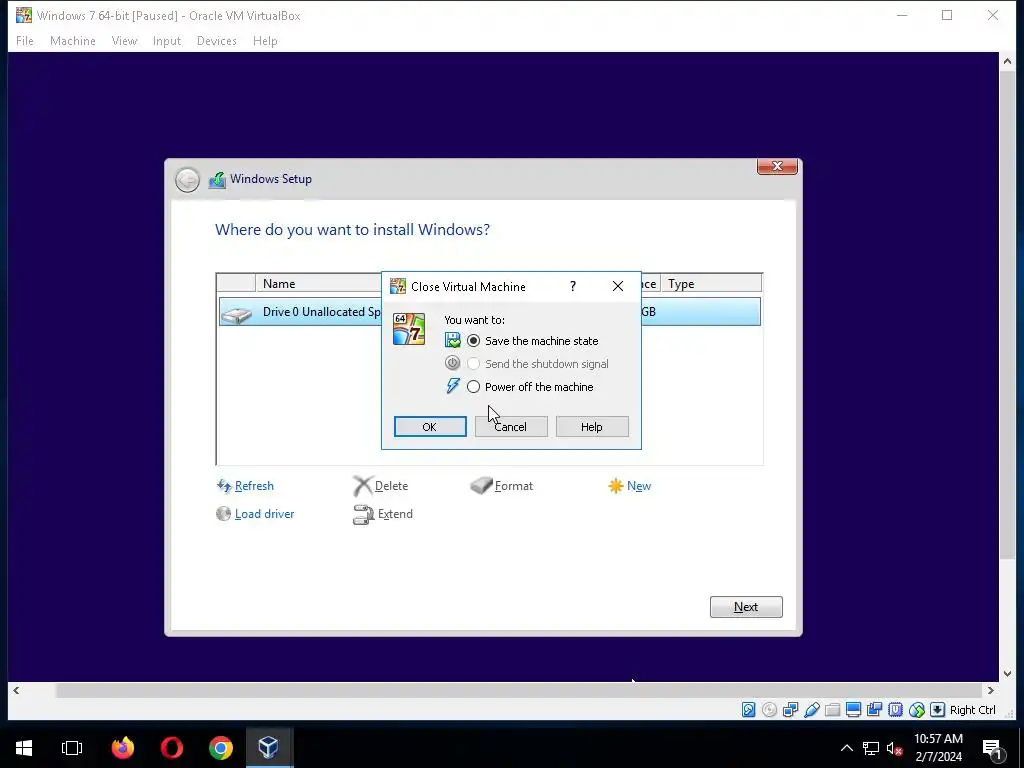This screenshot has width=1024, height=768.
Task: Launch Chrome from the taskbar
Action: 221,748
